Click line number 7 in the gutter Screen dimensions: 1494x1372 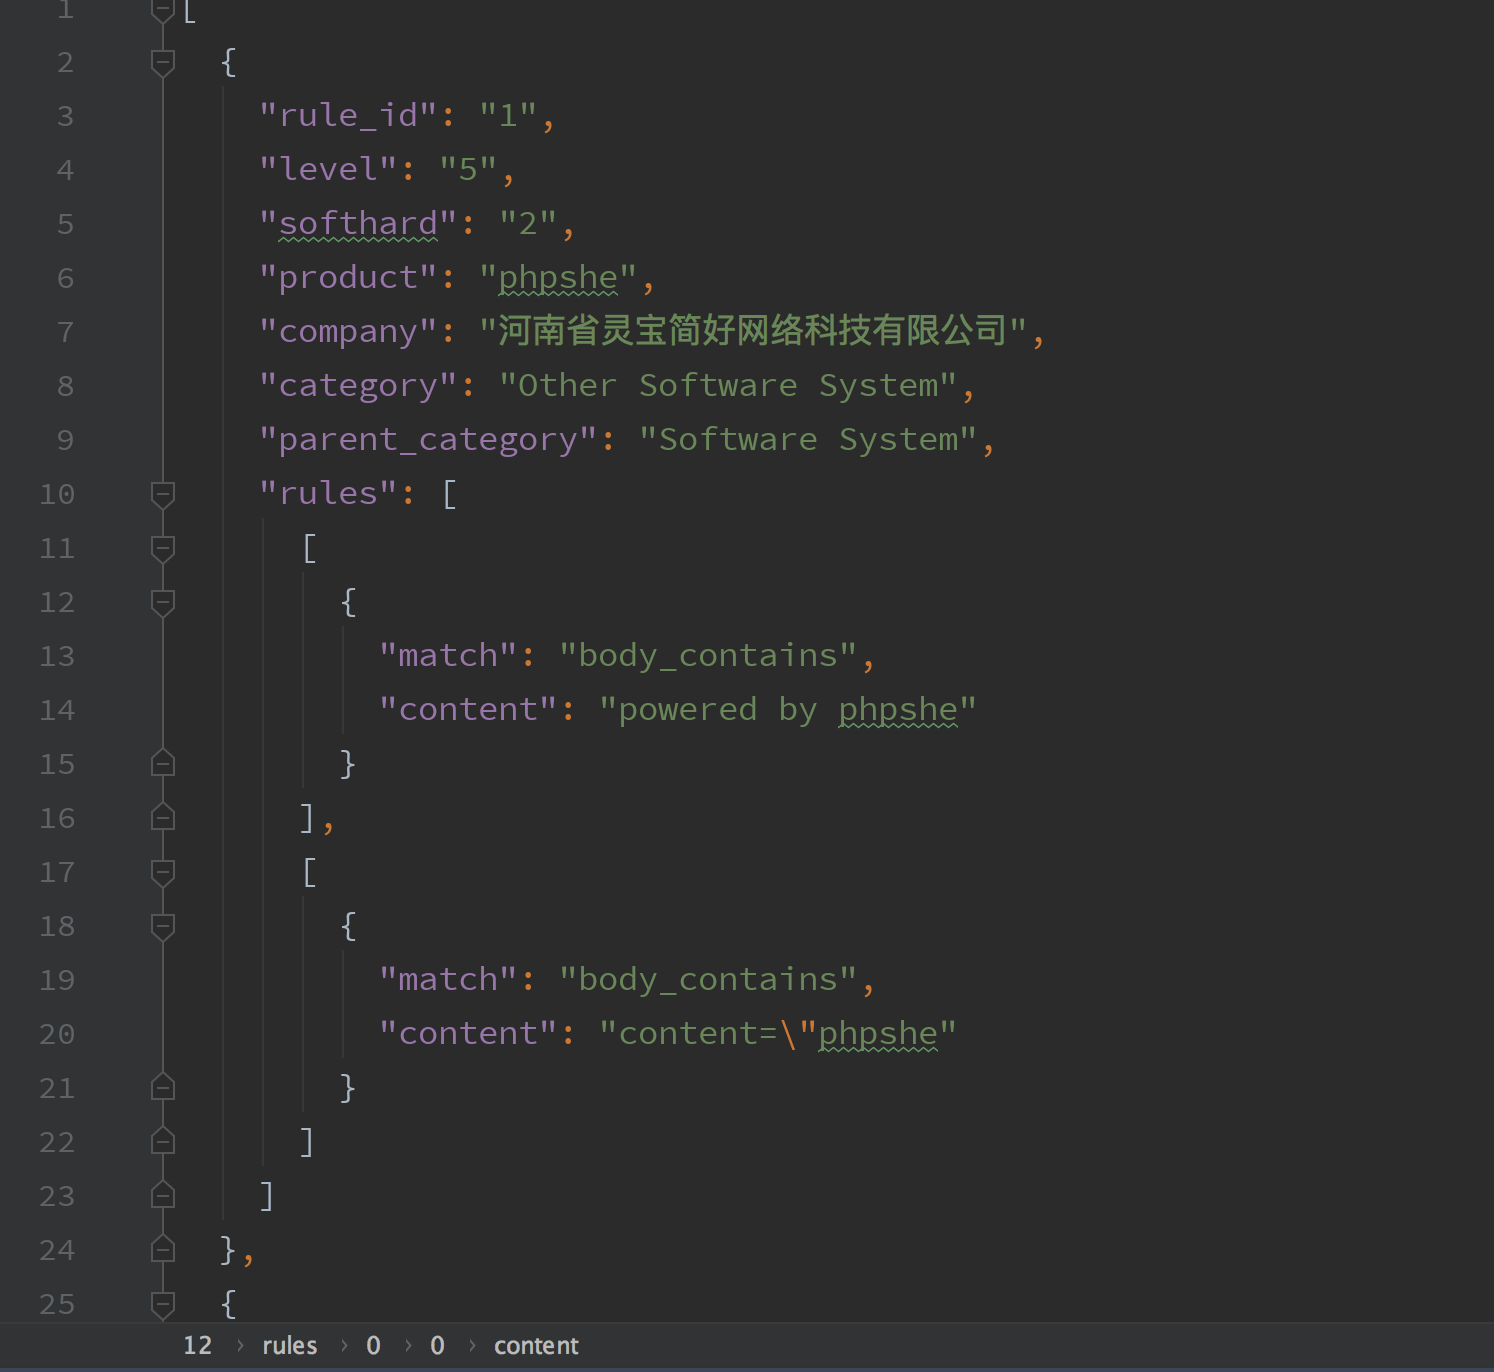(65, 332)
